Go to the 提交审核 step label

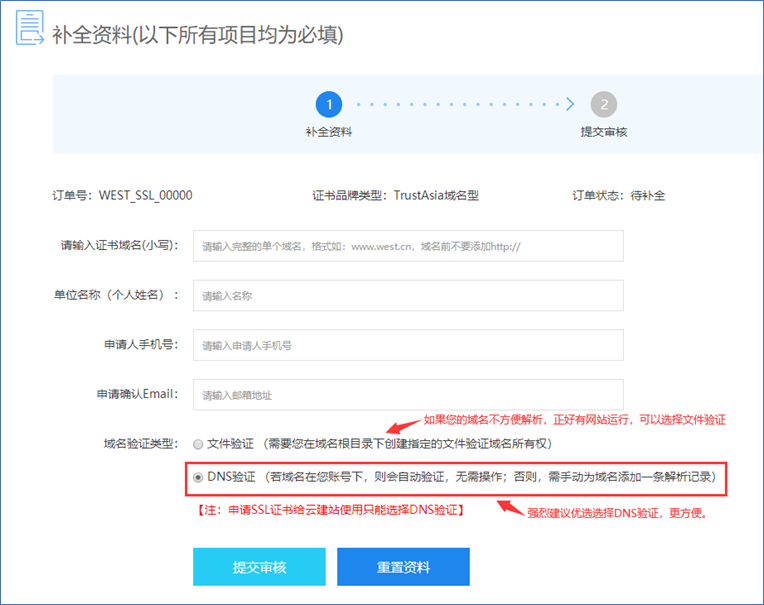point(603,132)
